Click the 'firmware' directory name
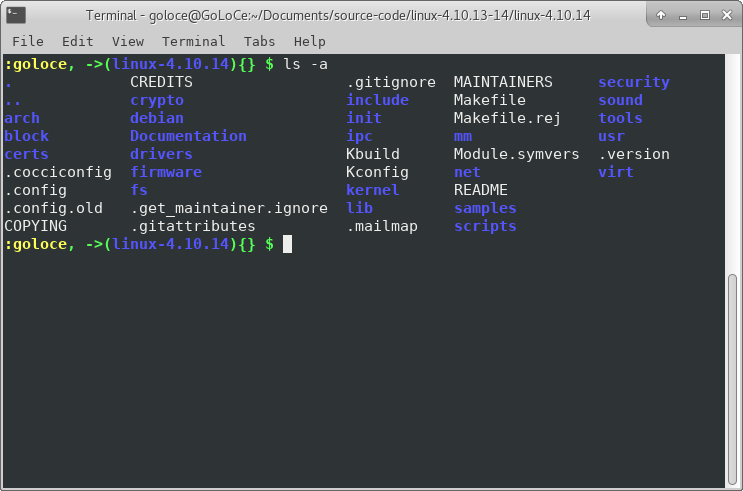The image size is (743, 491). (166, 172)
